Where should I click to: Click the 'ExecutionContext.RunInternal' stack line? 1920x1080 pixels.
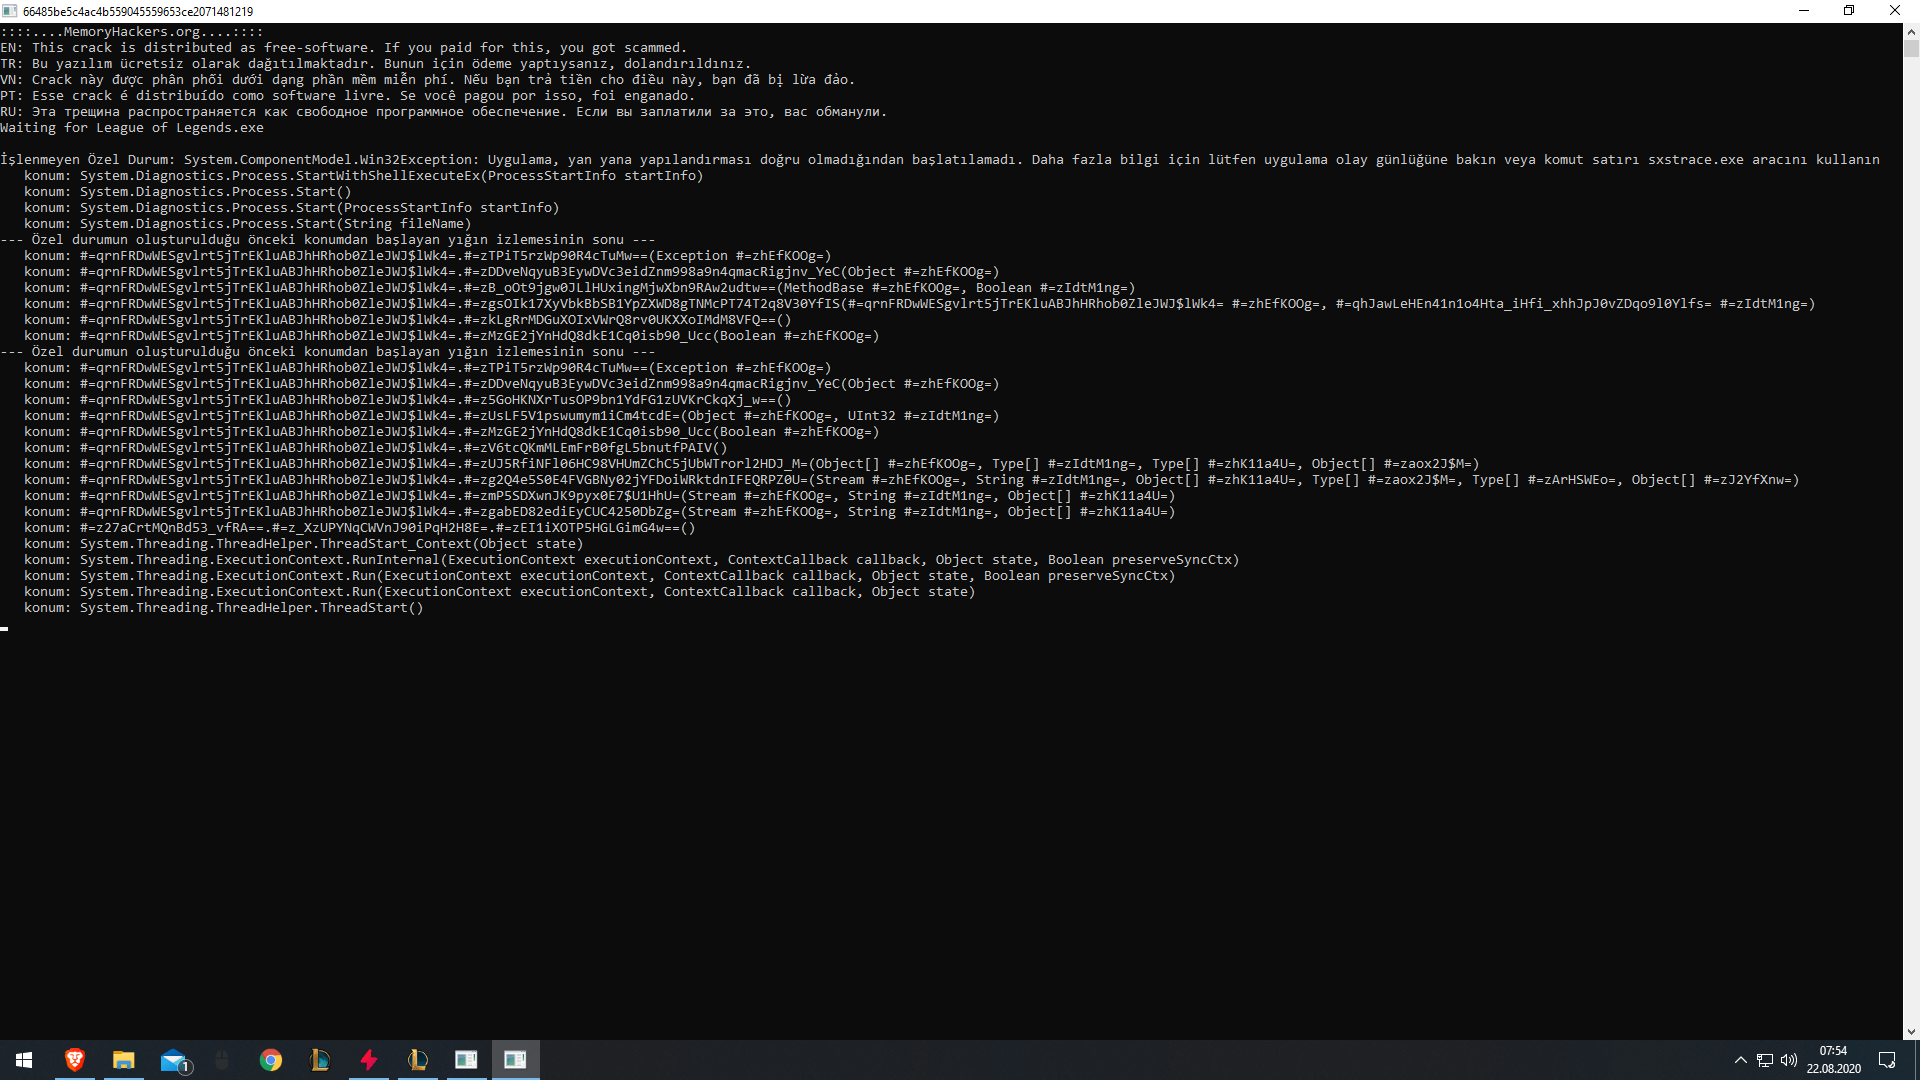pos(632,560)
